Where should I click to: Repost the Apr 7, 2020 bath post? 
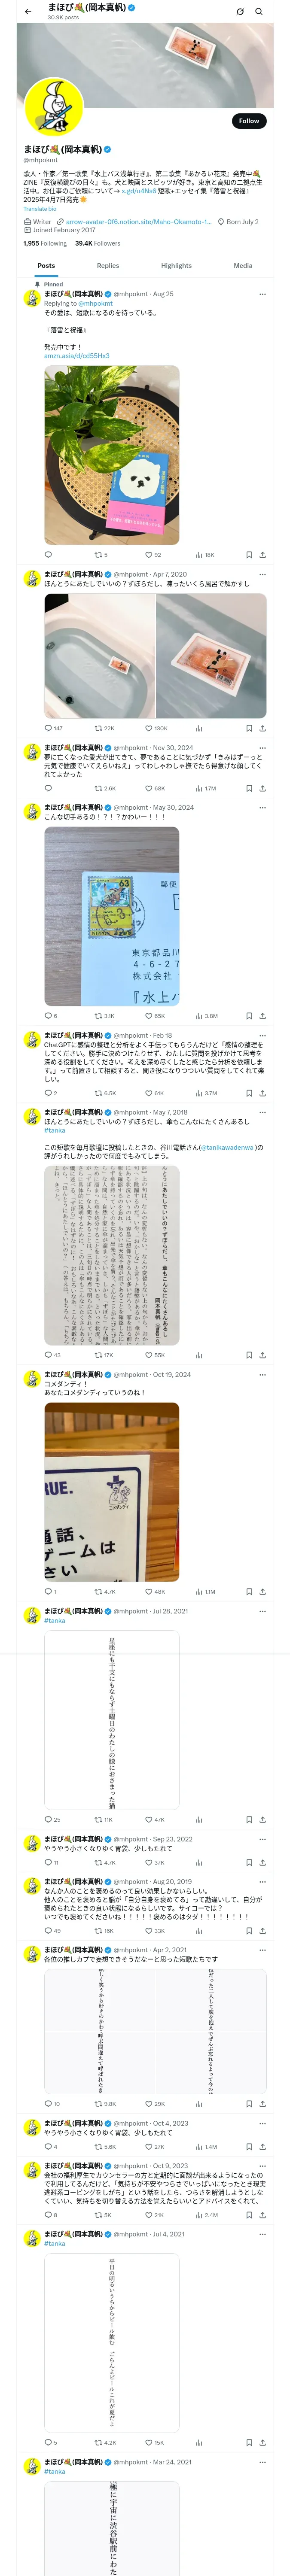click(x=104, y=729)
